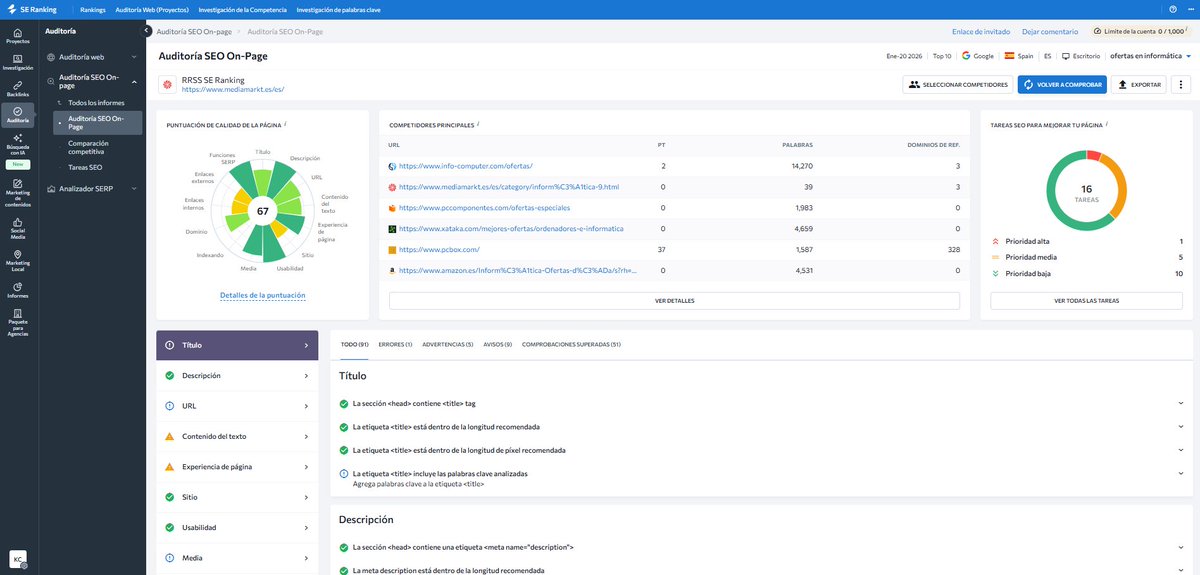Screen dimensions: 1200x575
Task: Click the 16 Tareas donut chart
Action: 1087,190
